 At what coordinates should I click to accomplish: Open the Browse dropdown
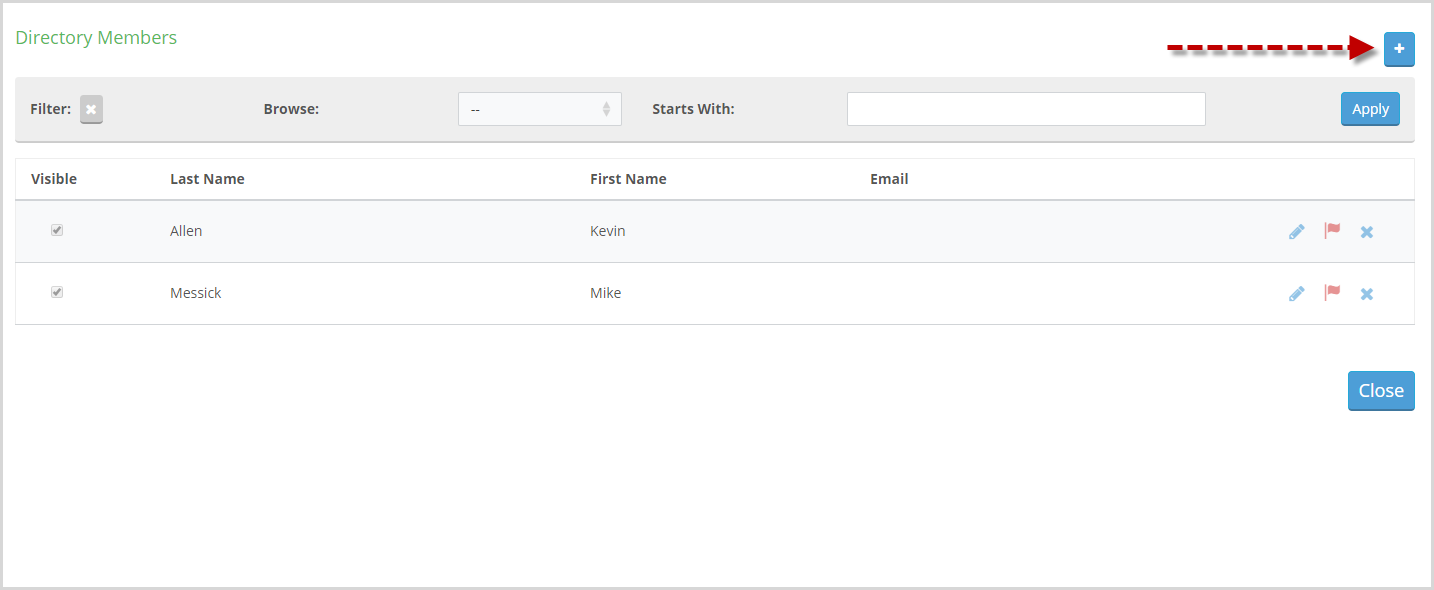[x=540, y=109]
